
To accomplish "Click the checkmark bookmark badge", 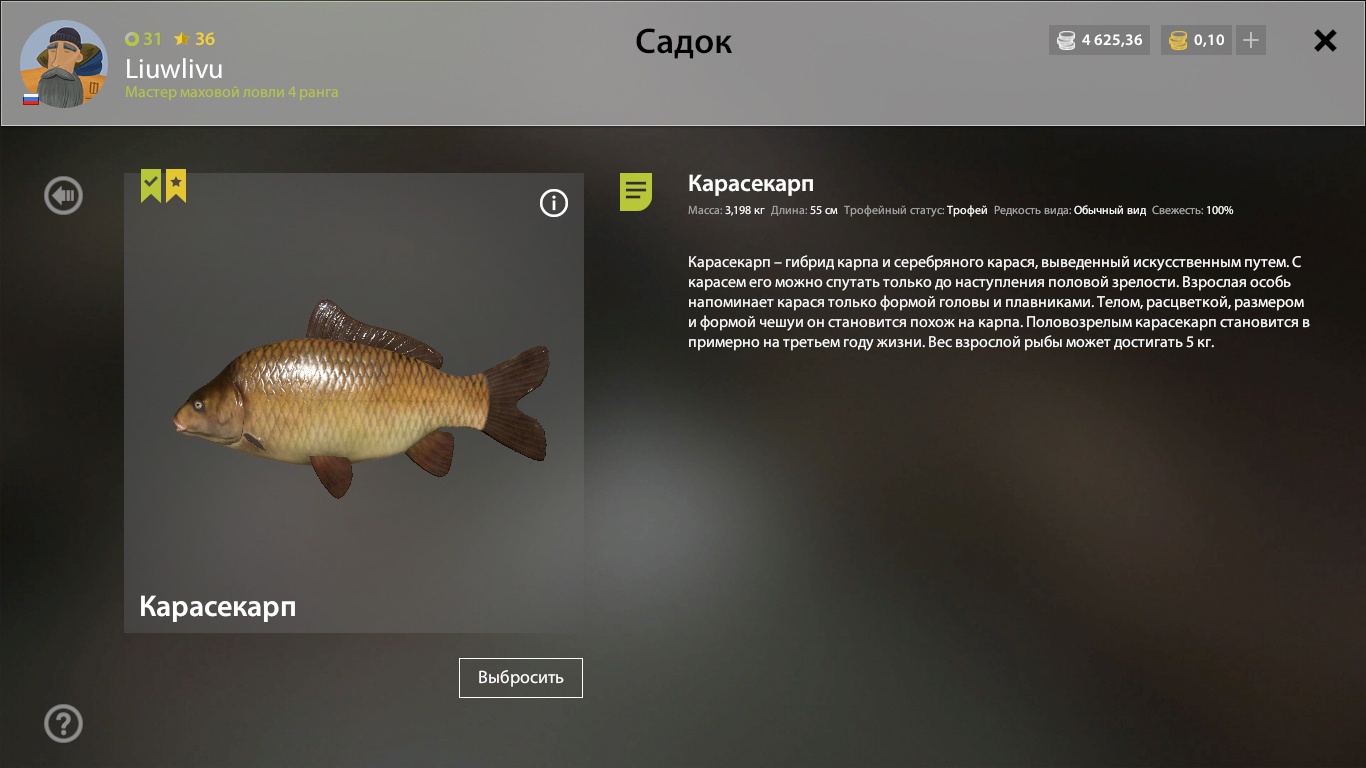I will tap(151, 186).
